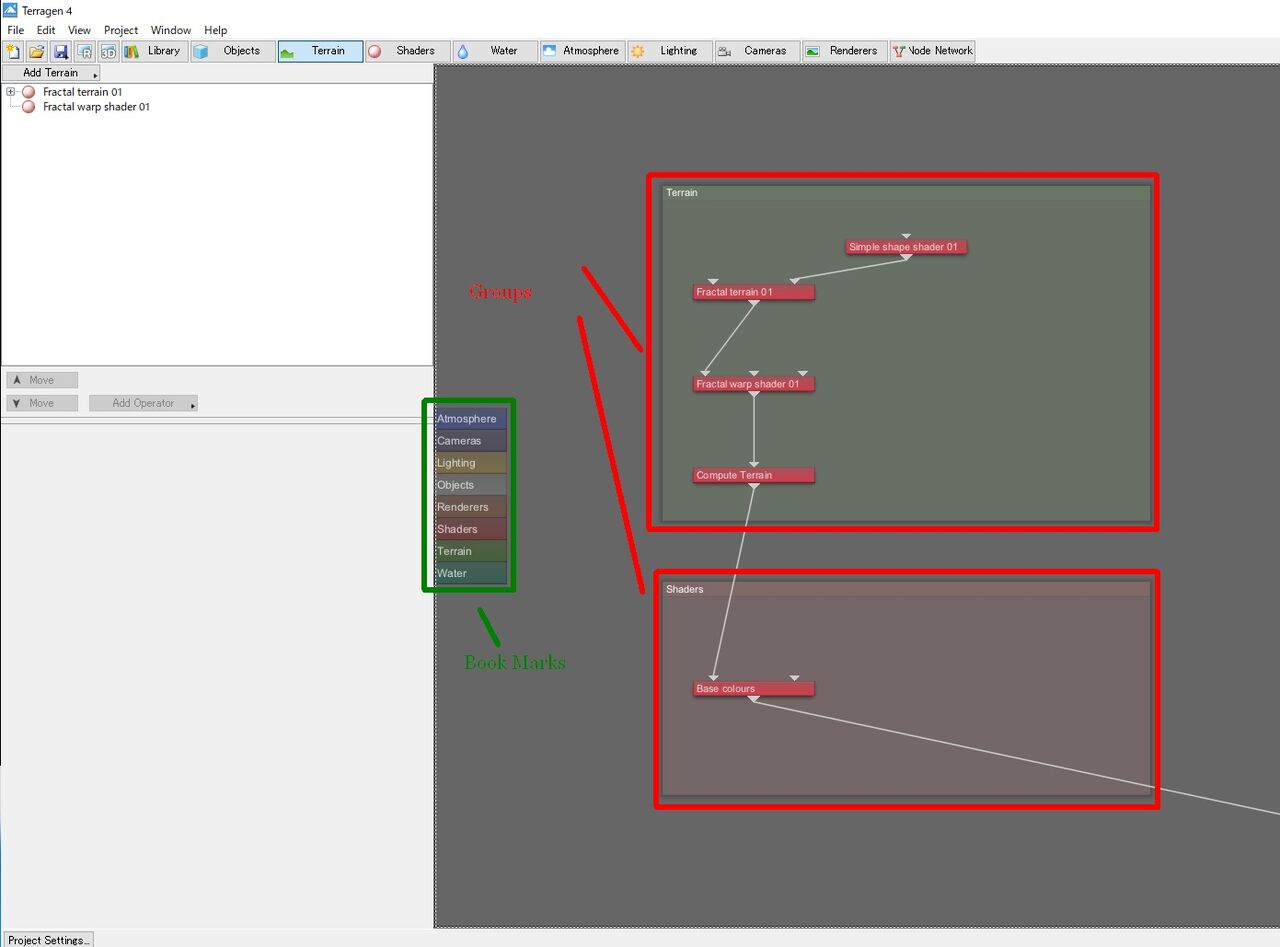The height and width of the screenshot is (947, 1280).
Task: Create a new project with the toolbar icon
Action: tap(14, 51)
